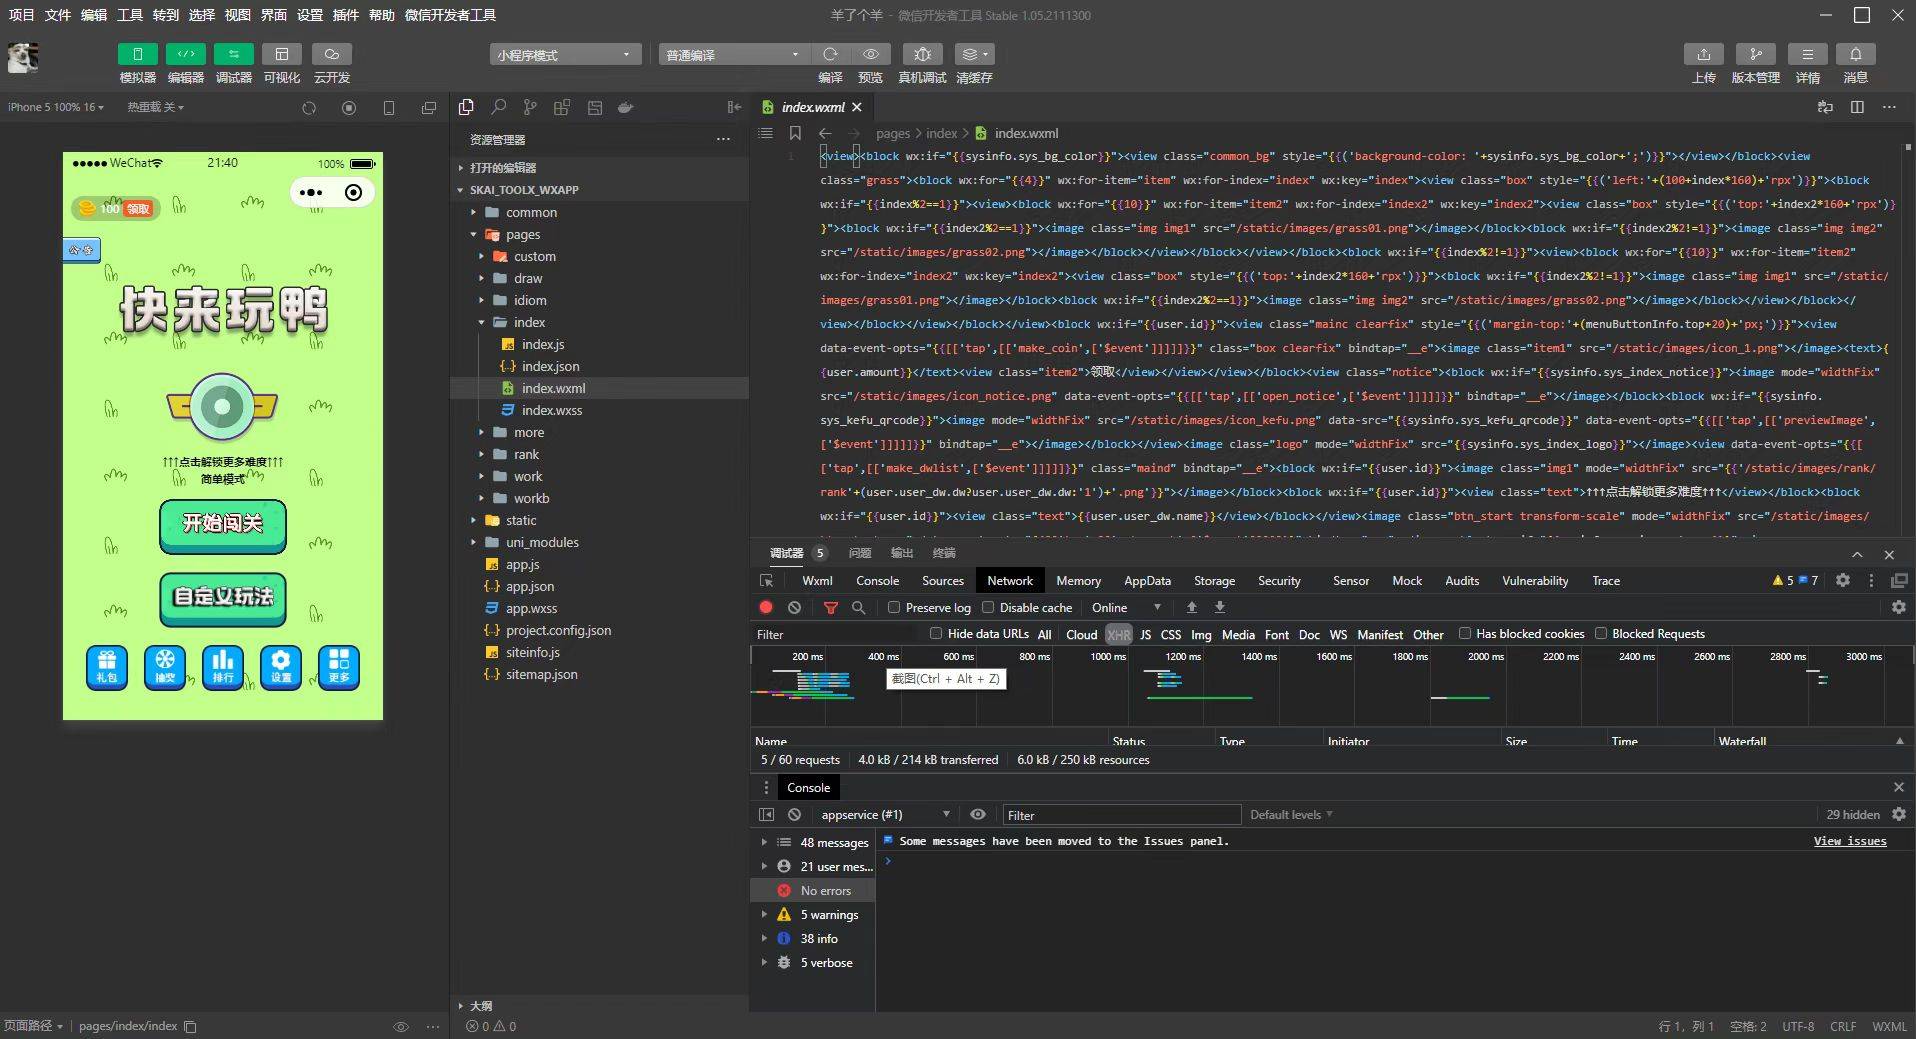Click the explorer files icon in sidebar
Viewport: 1916px width, 1039px height.
466,107
